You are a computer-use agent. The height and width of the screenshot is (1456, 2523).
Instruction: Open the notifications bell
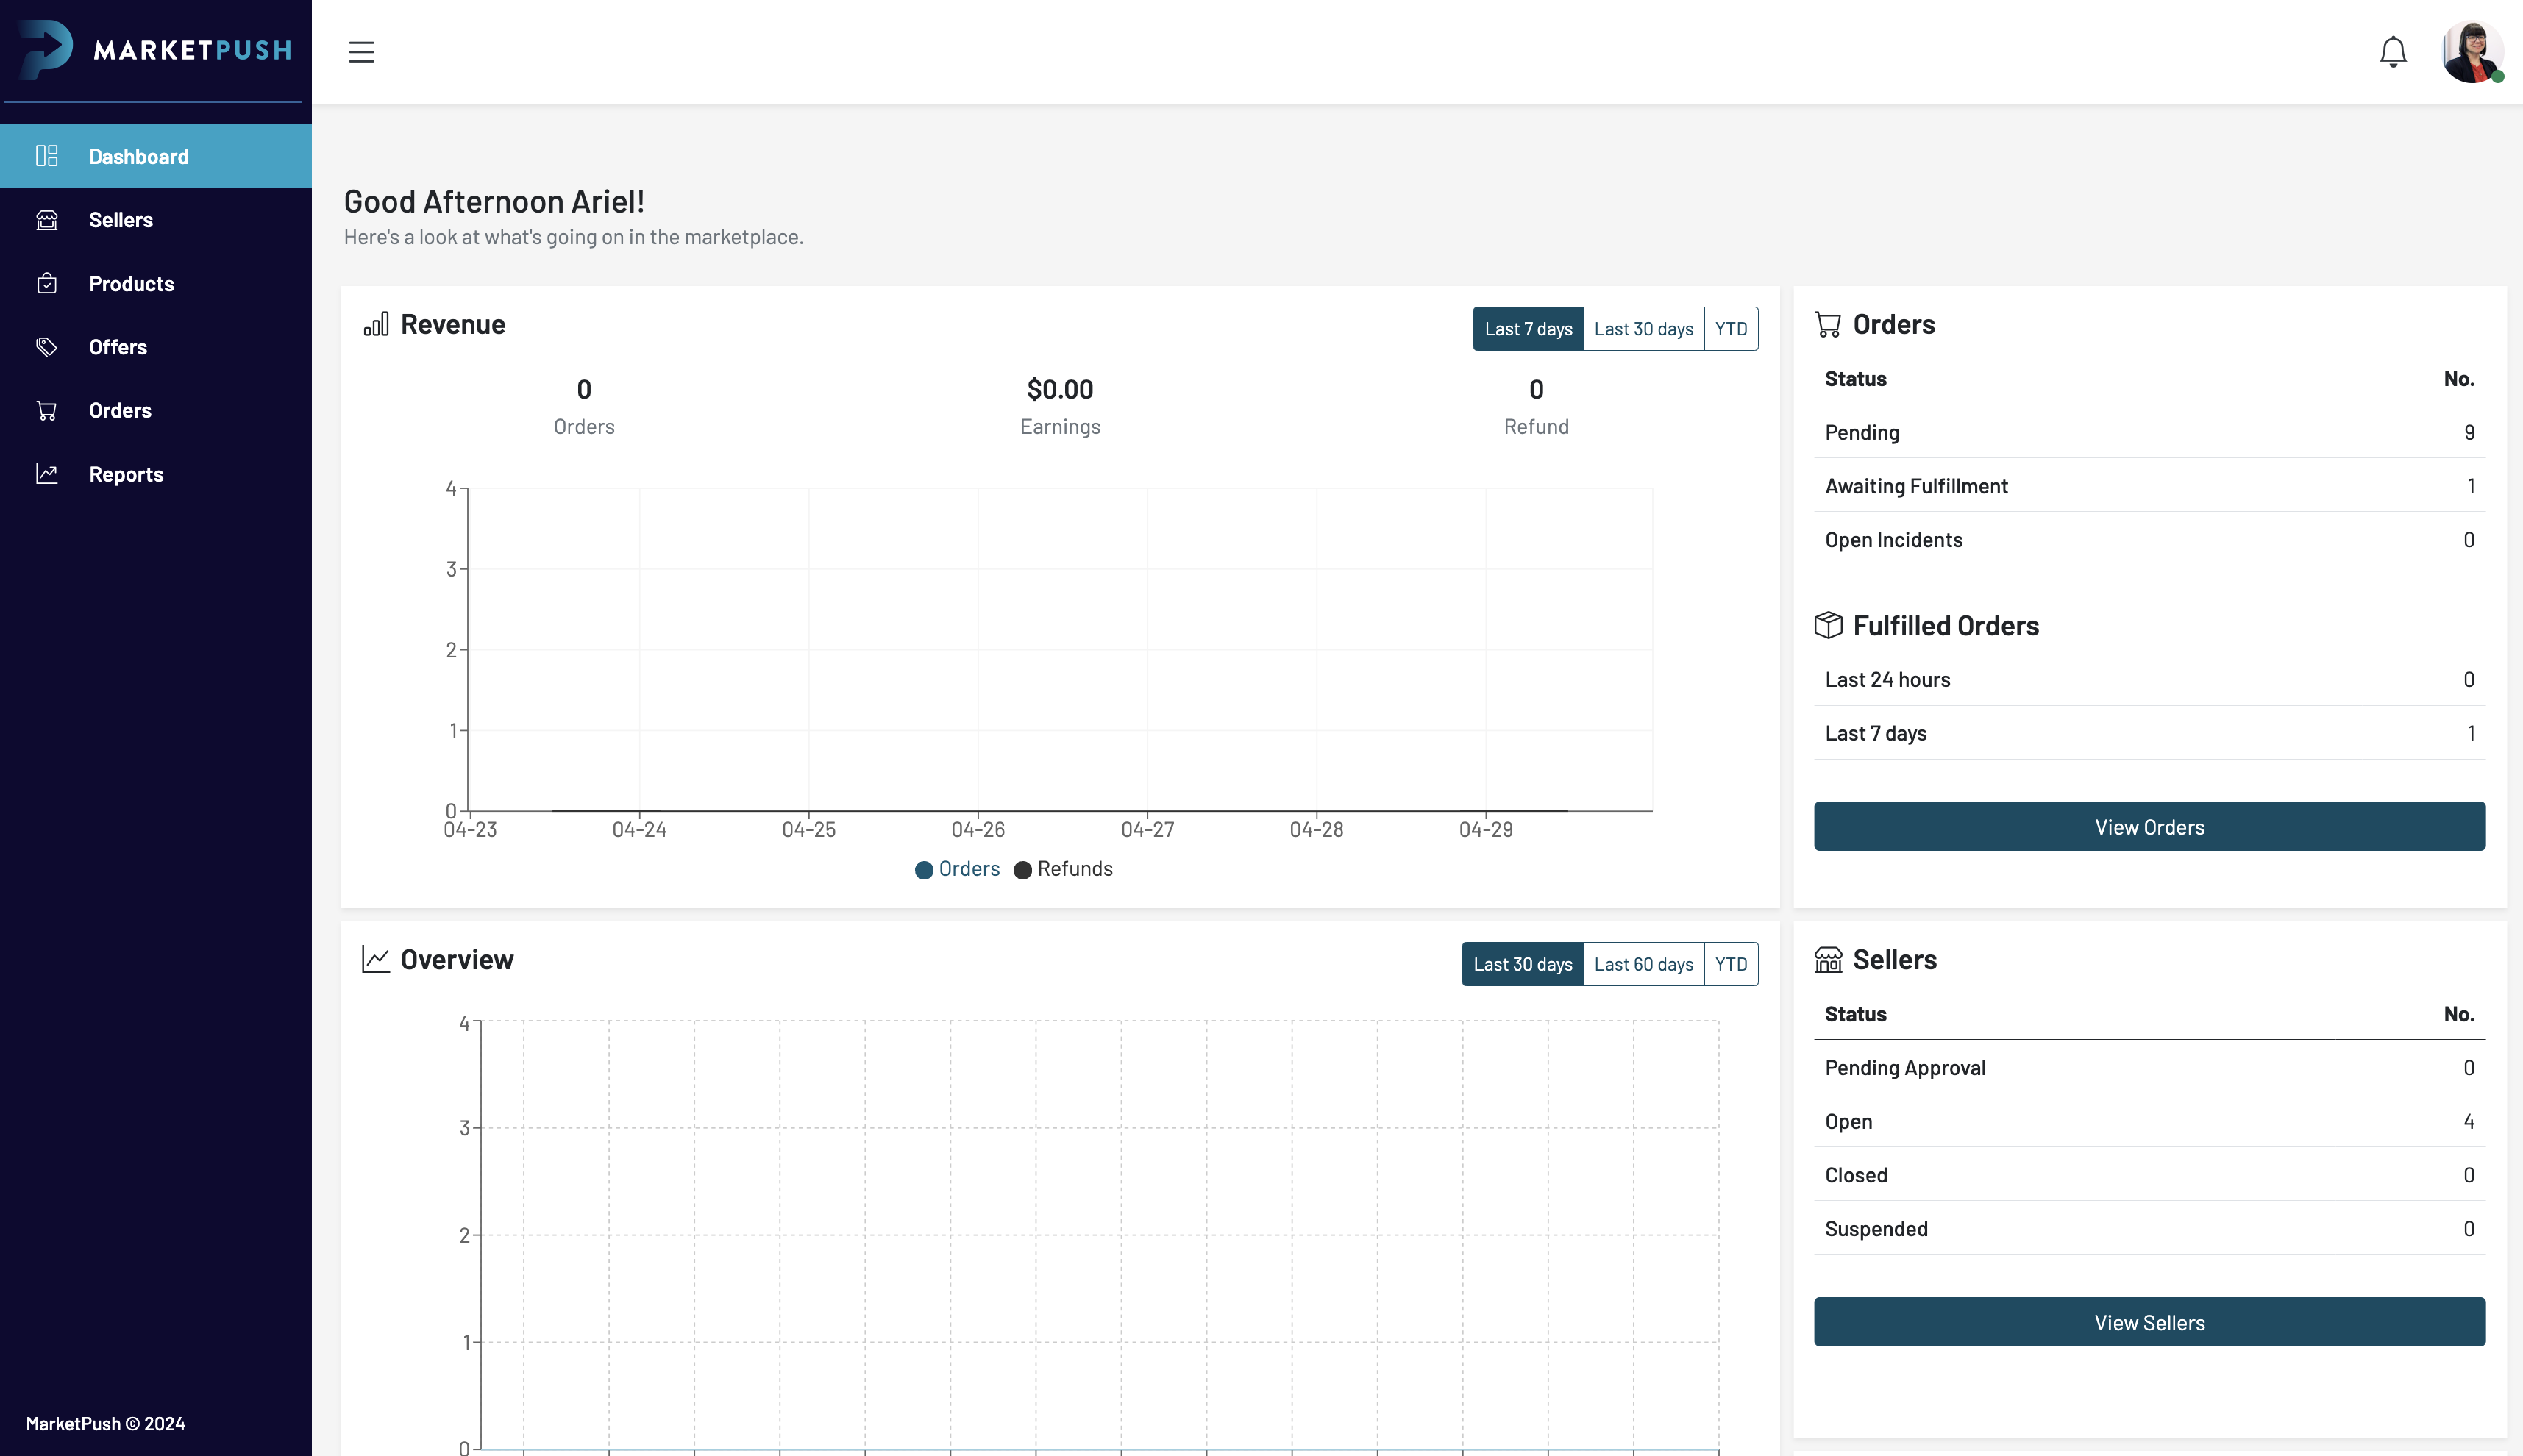coord(2392,52)
